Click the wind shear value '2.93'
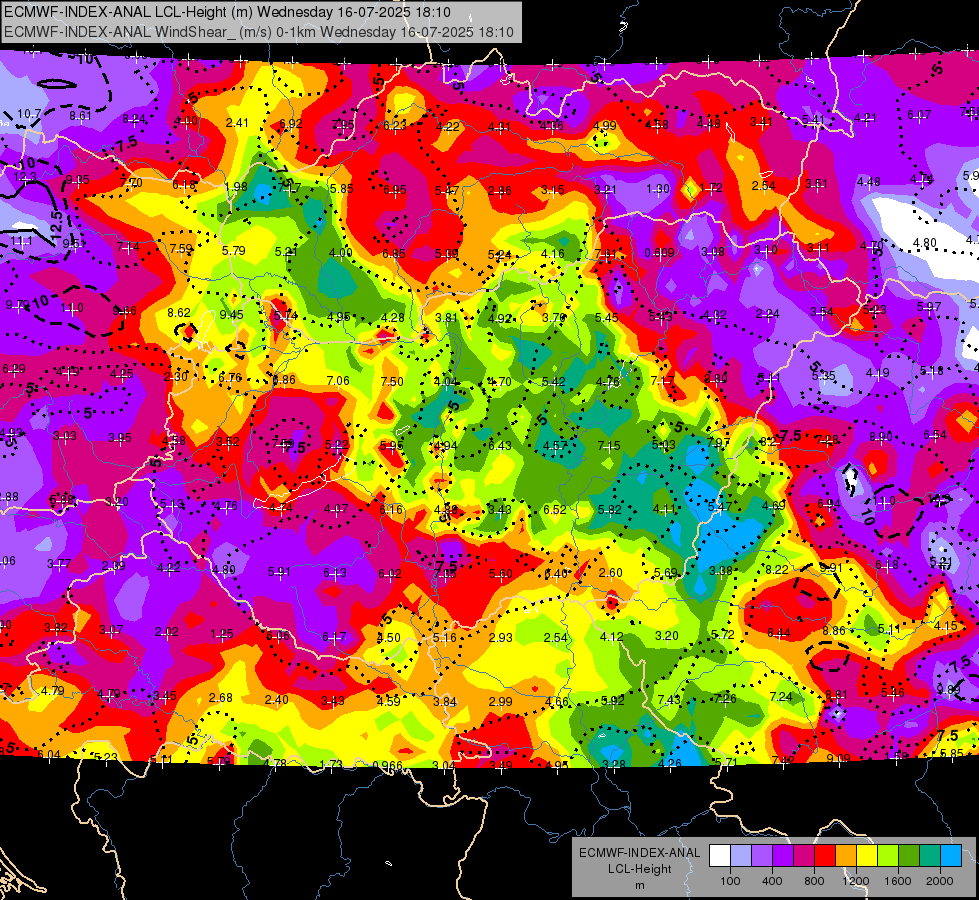Image resolution: width=979 pixels, height=900 pixels. [x=501, y=638]
